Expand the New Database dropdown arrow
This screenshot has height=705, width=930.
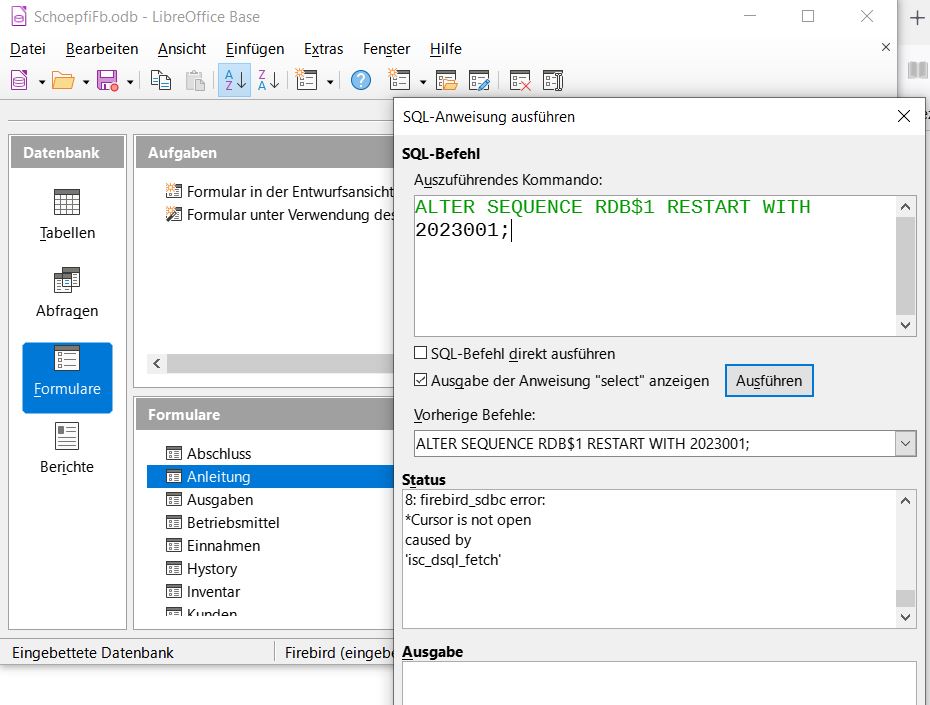[42, 81]
